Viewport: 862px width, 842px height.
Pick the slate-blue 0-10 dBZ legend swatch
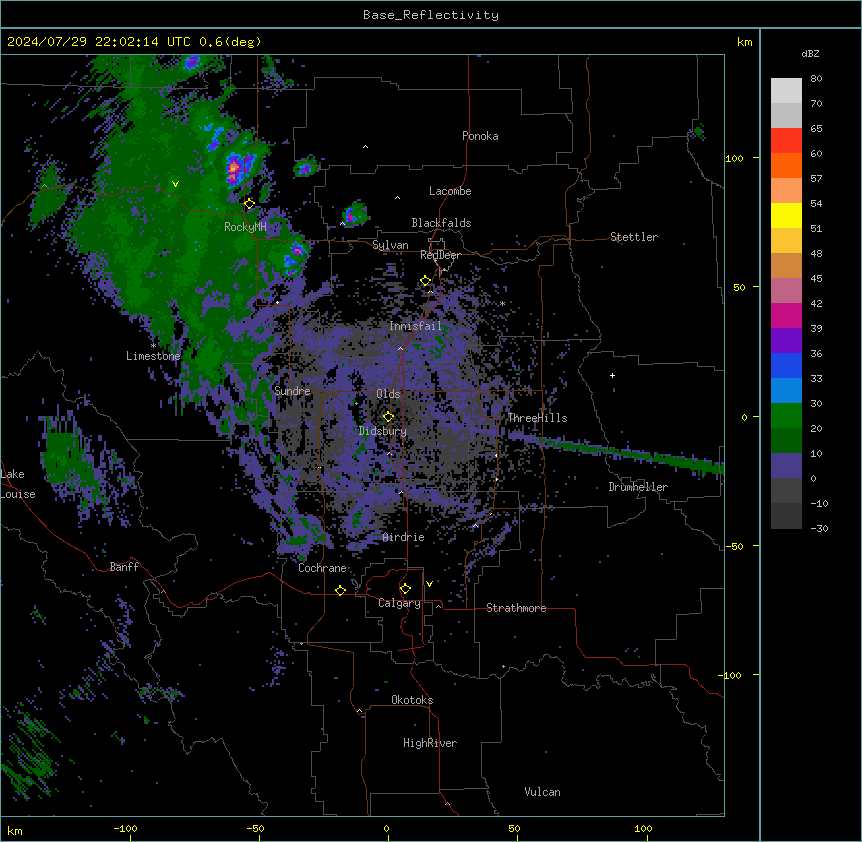pos(786,466)
